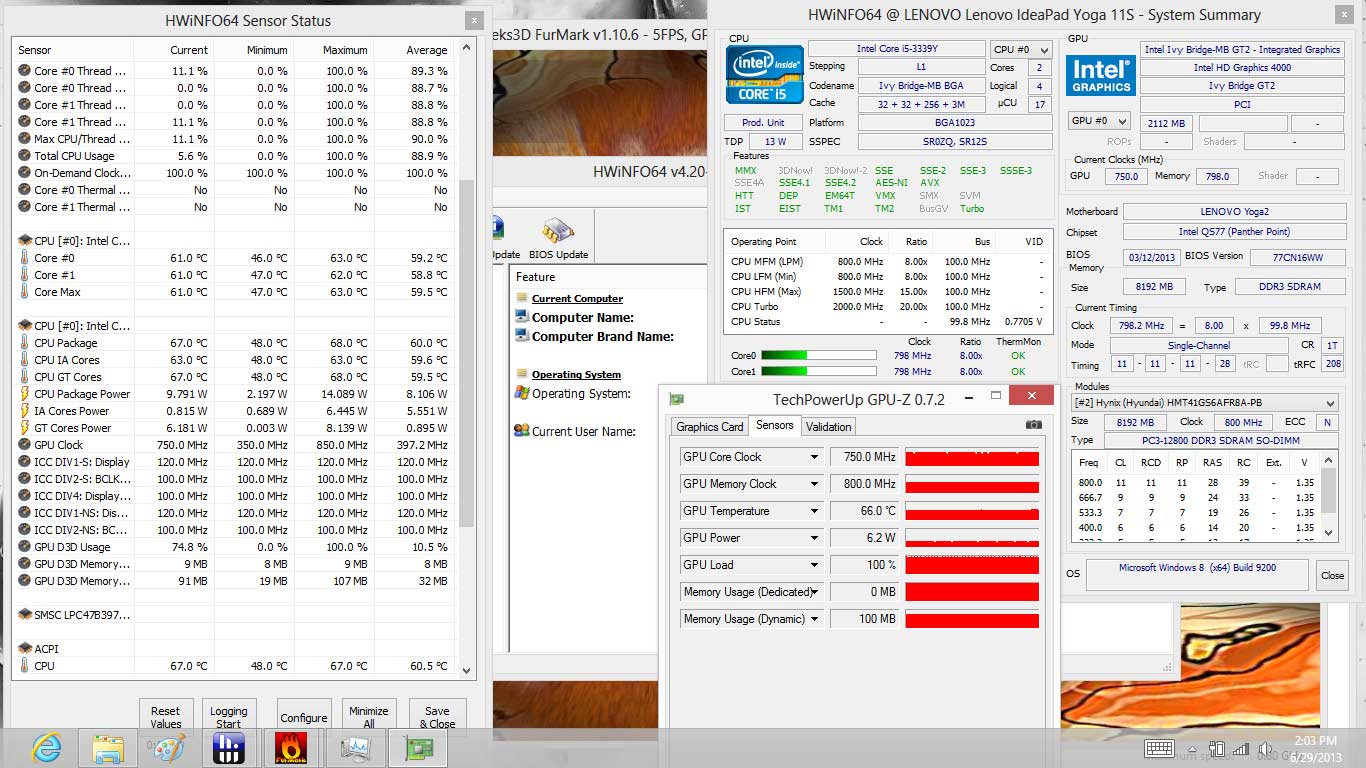Open Memory Usage (Dedicated) dropdown
1366x768 pixels.
pyautogui.click(x=815, y=592)
